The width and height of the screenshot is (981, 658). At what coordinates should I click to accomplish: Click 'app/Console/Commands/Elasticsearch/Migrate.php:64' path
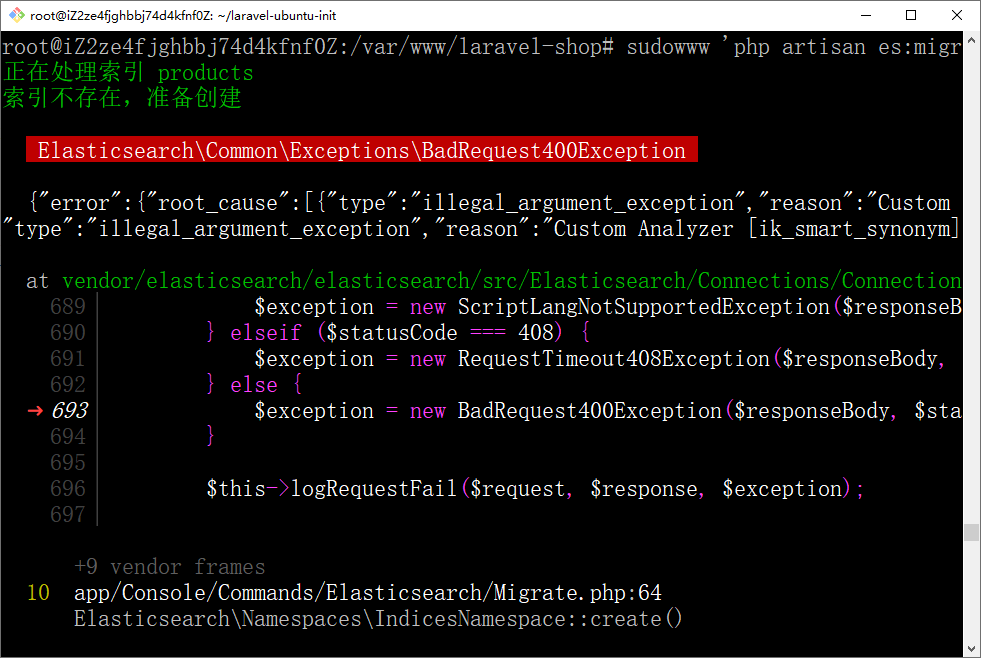pos(368,592)
